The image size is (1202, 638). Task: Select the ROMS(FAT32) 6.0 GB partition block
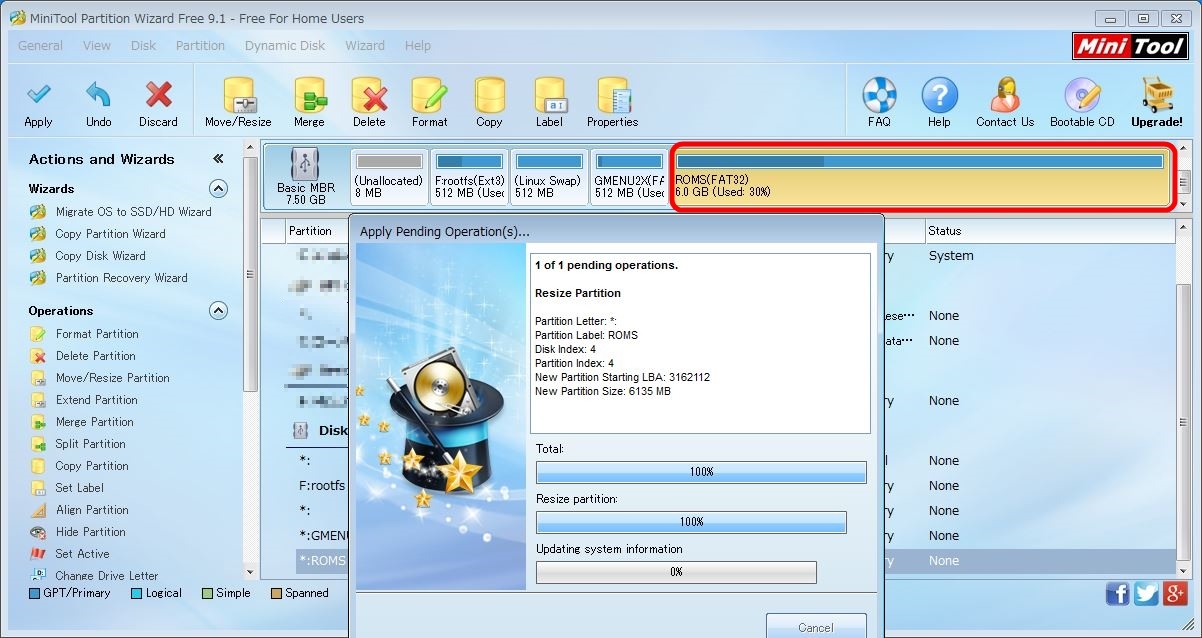(x=920, y=177)
